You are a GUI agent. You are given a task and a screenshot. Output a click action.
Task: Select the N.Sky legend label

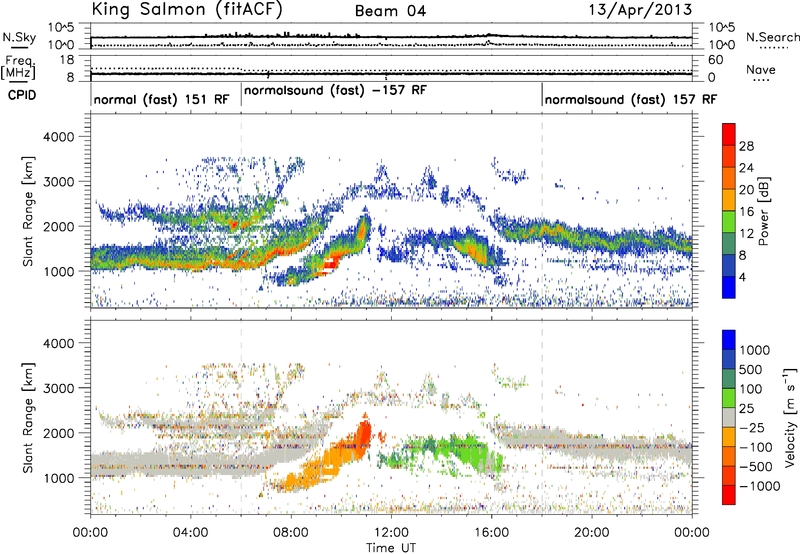(x=19, y=37)
